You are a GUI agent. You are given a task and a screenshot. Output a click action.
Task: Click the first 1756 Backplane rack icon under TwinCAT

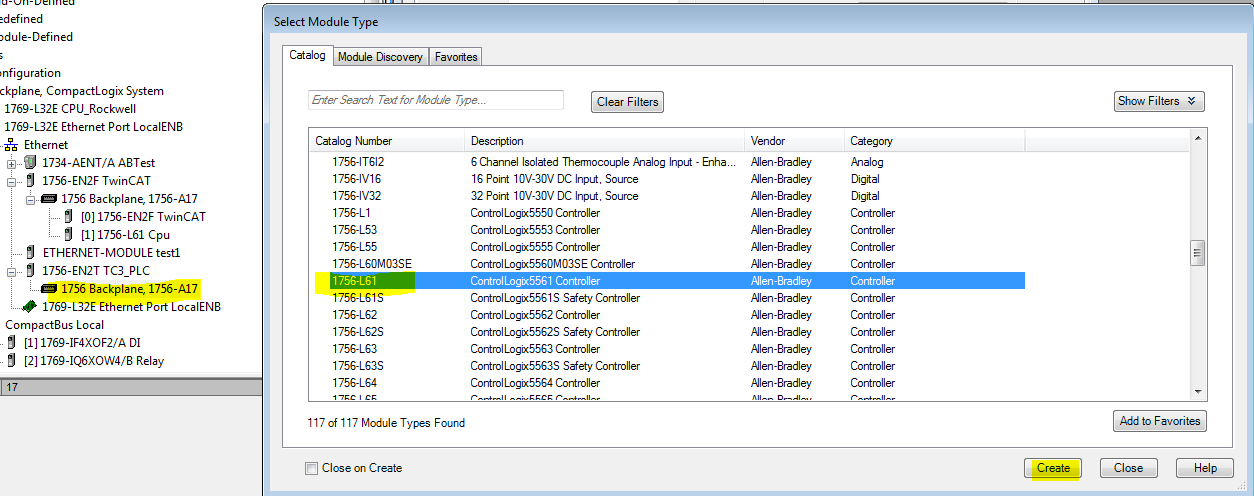(48, 199)
